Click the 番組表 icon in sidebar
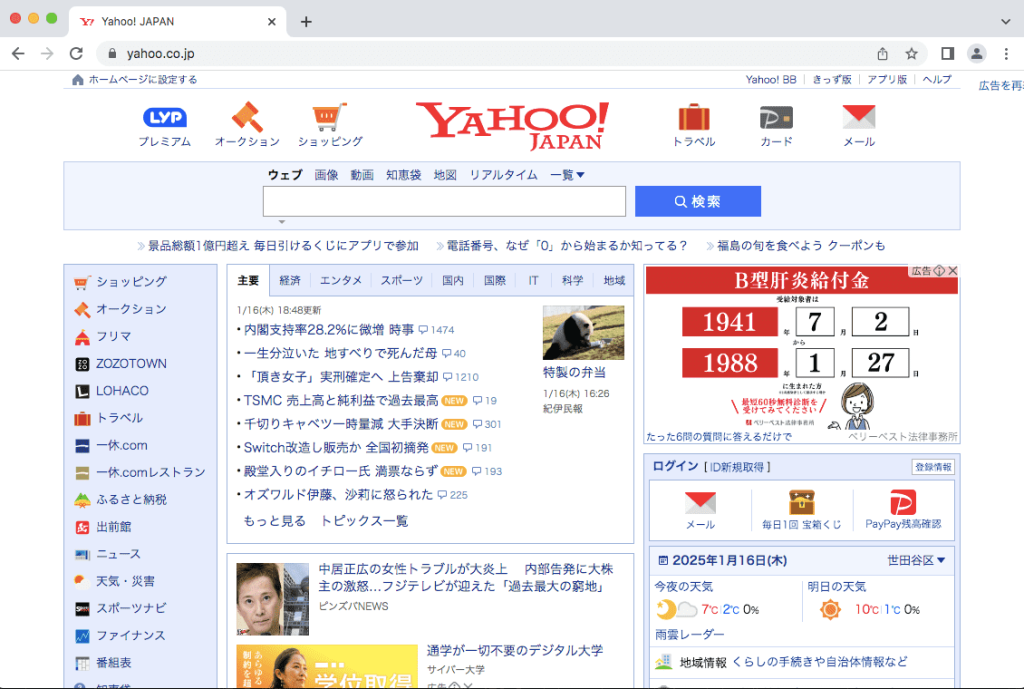This screenshot has width=1024, height=689. tap(82, 664)
